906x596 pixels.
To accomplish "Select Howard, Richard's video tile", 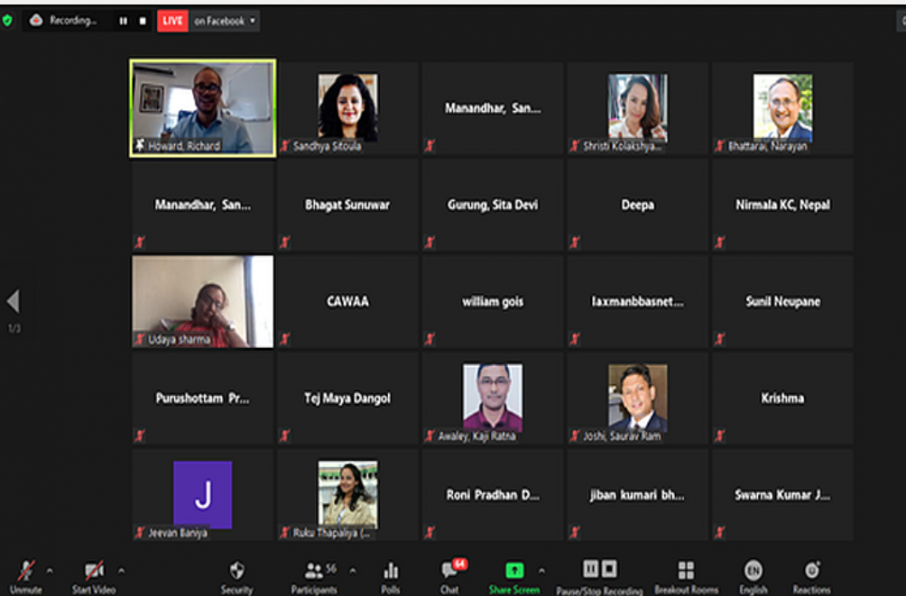I will click(x=202, y=107).
